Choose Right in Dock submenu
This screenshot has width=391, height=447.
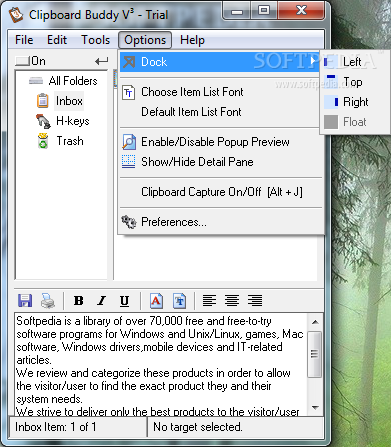pyautogui.click(x=354, y=102)
